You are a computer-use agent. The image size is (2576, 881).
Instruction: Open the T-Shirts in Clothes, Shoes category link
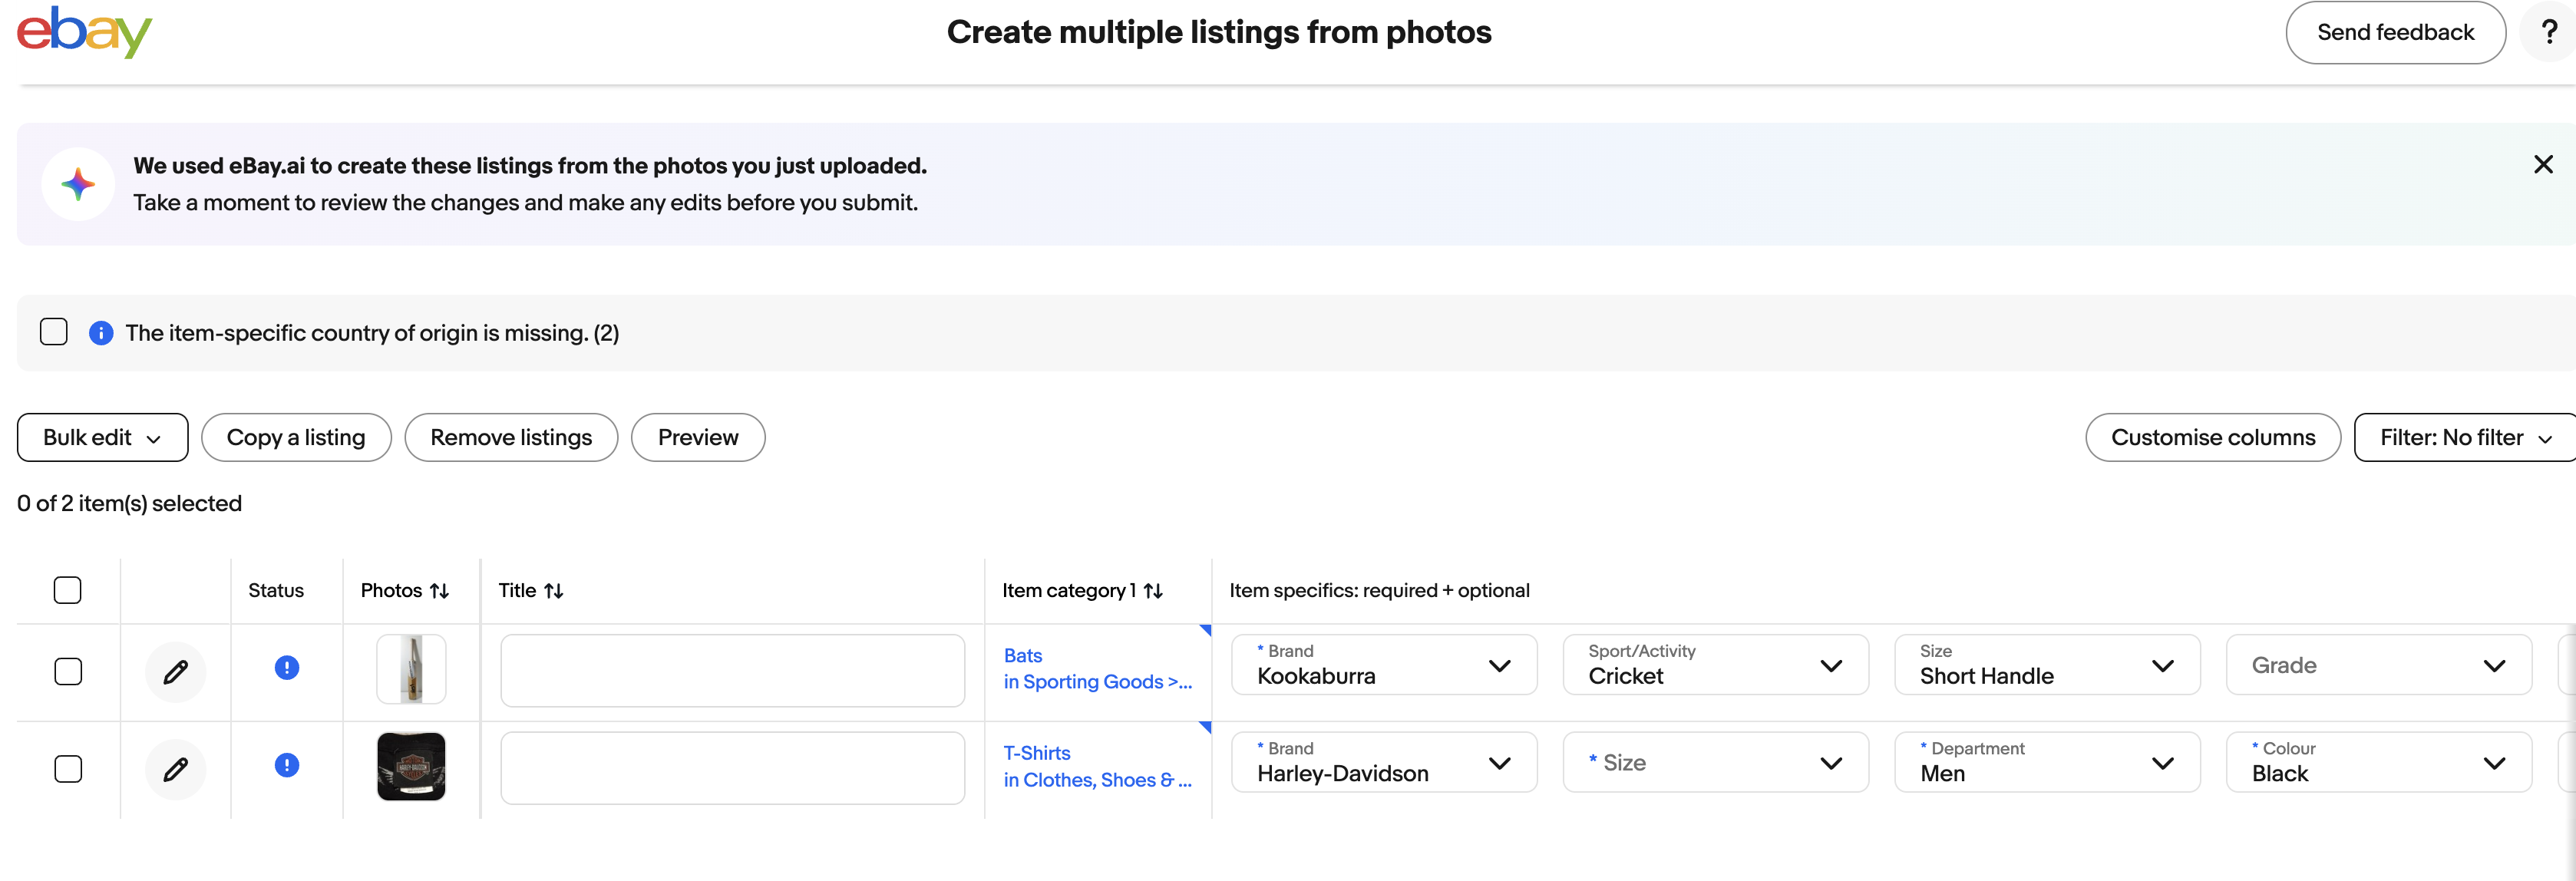[x=1097, y=767]
